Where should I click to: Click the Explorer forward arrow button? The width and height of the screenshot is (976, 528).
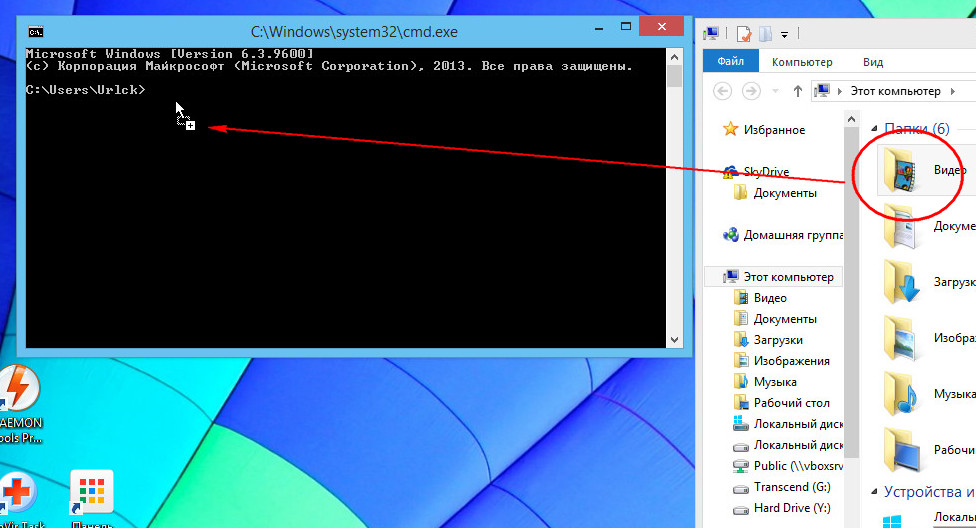pos(751,92)
